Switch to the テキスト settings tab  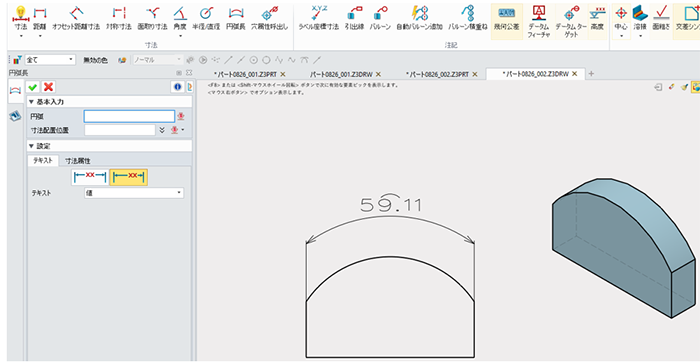tap(43, 161)
